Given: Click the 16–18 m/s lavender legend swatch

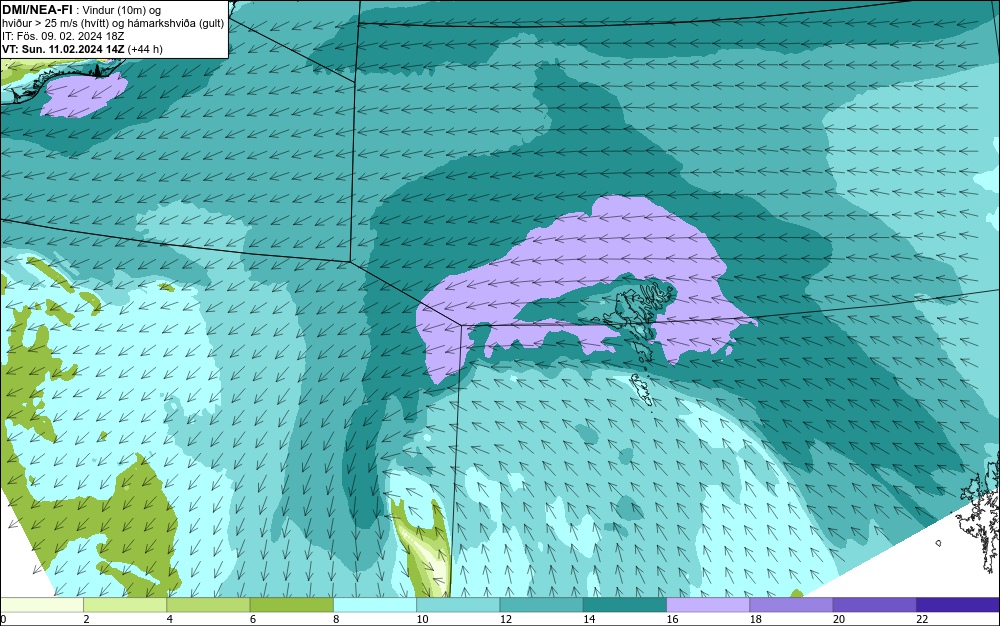Looking at the screenshot, I should (x=708, y=605).
